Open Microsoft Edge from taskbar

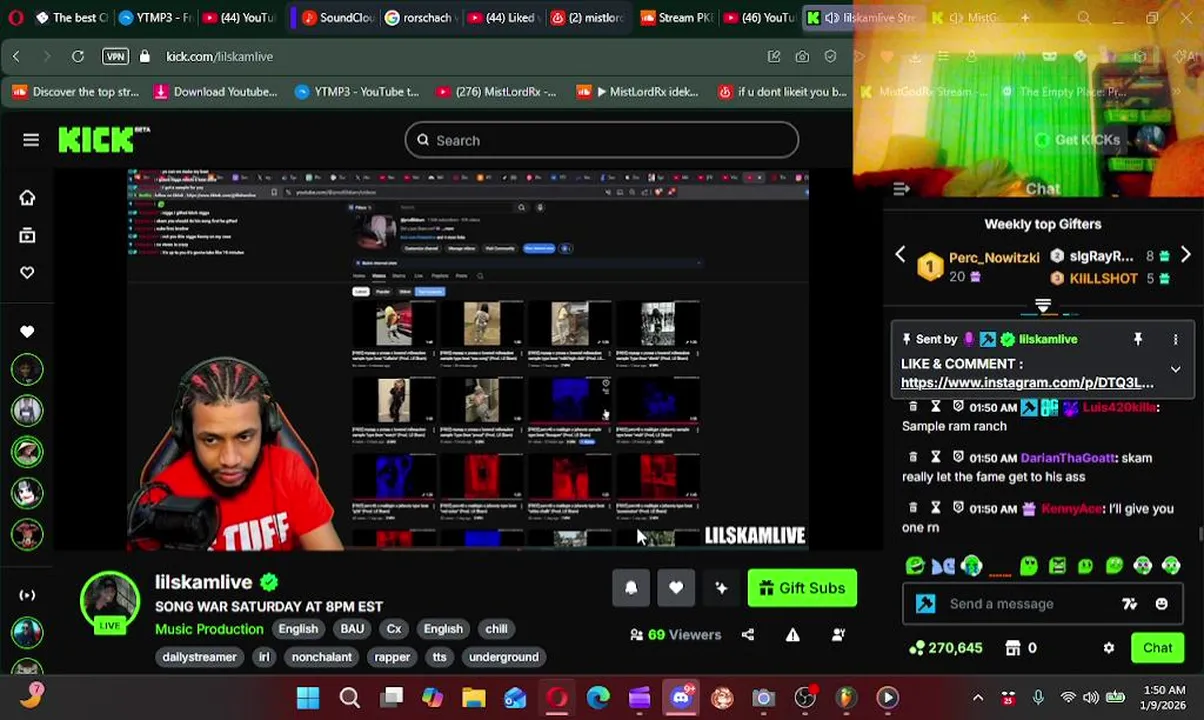[x=598, y=698]
